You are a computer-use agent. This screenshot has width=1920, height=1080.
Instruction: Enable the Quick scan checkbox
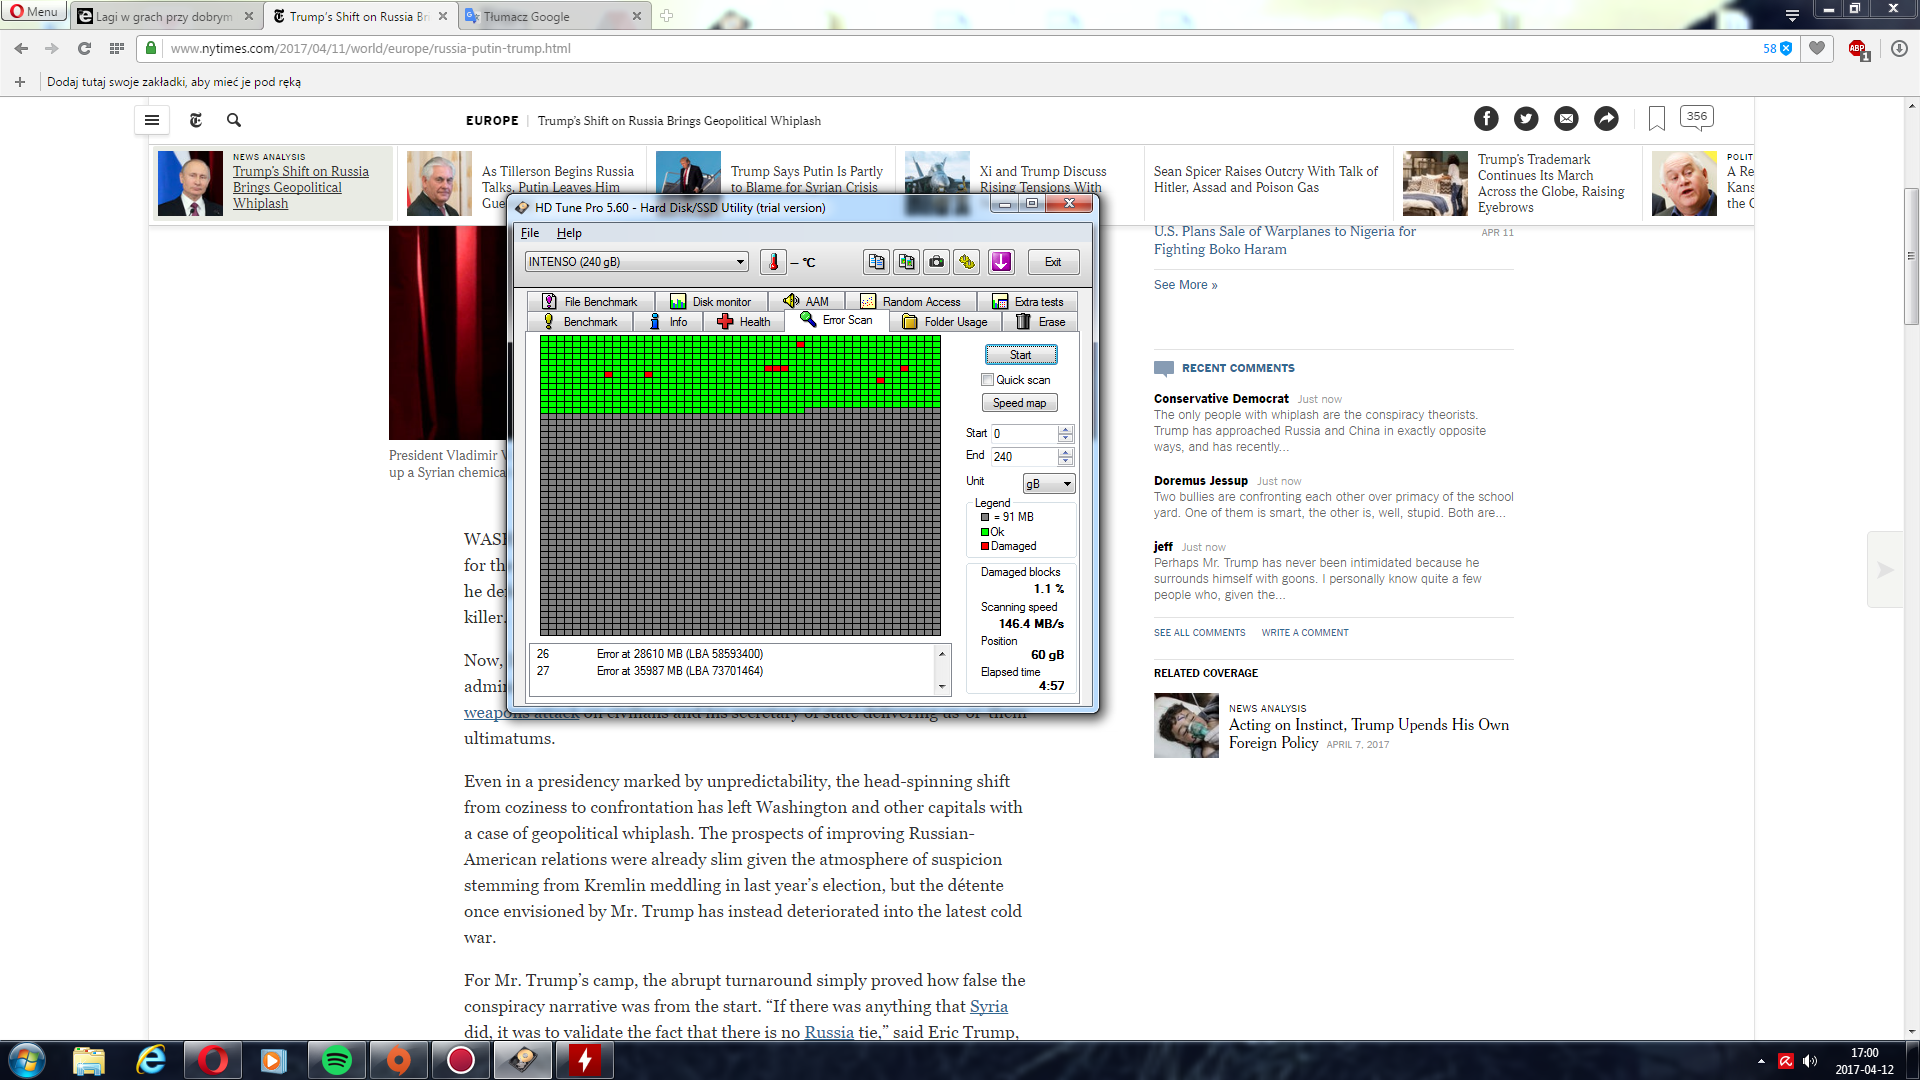[x=988, y=380]
